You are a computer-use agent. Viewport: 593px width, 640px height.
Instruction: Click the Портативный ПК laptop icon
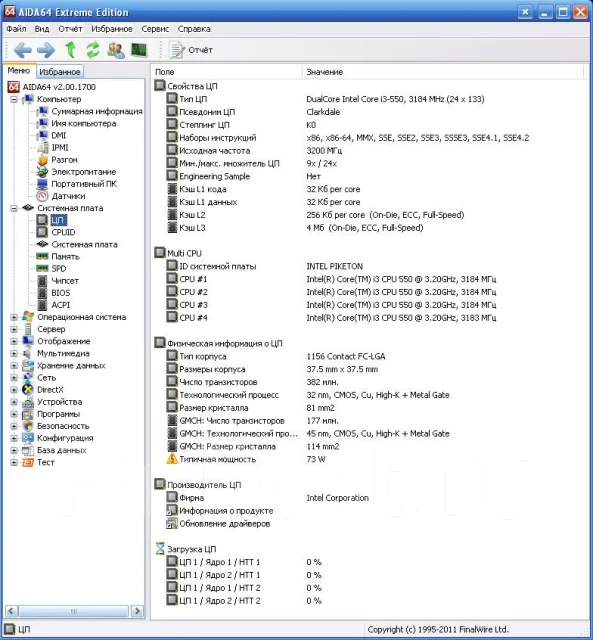42,184
